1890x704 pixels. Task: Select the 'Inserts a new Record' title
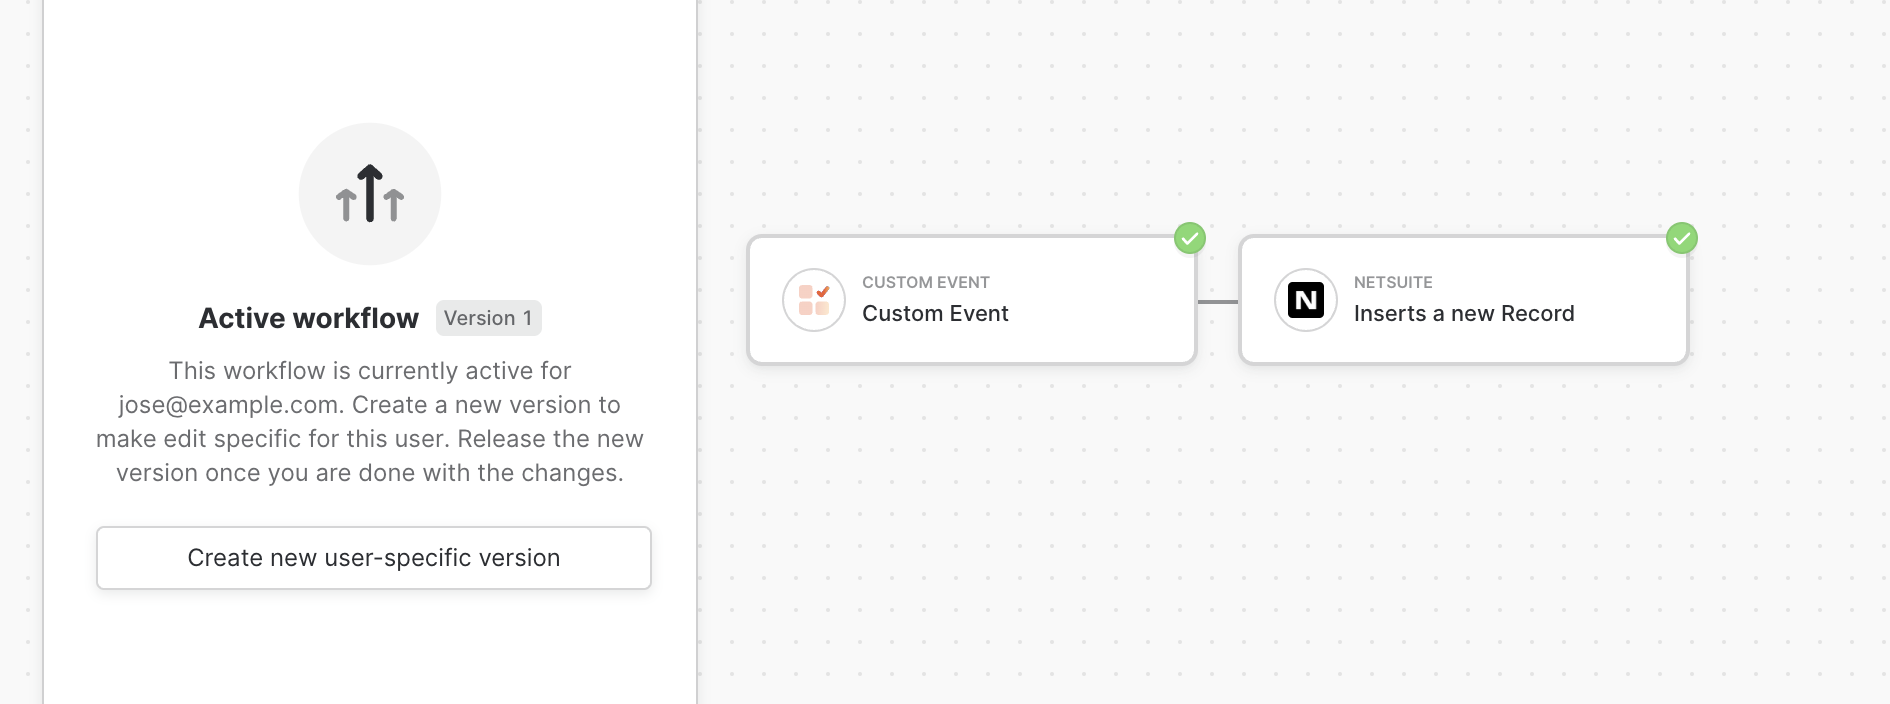coord(1464,314)
